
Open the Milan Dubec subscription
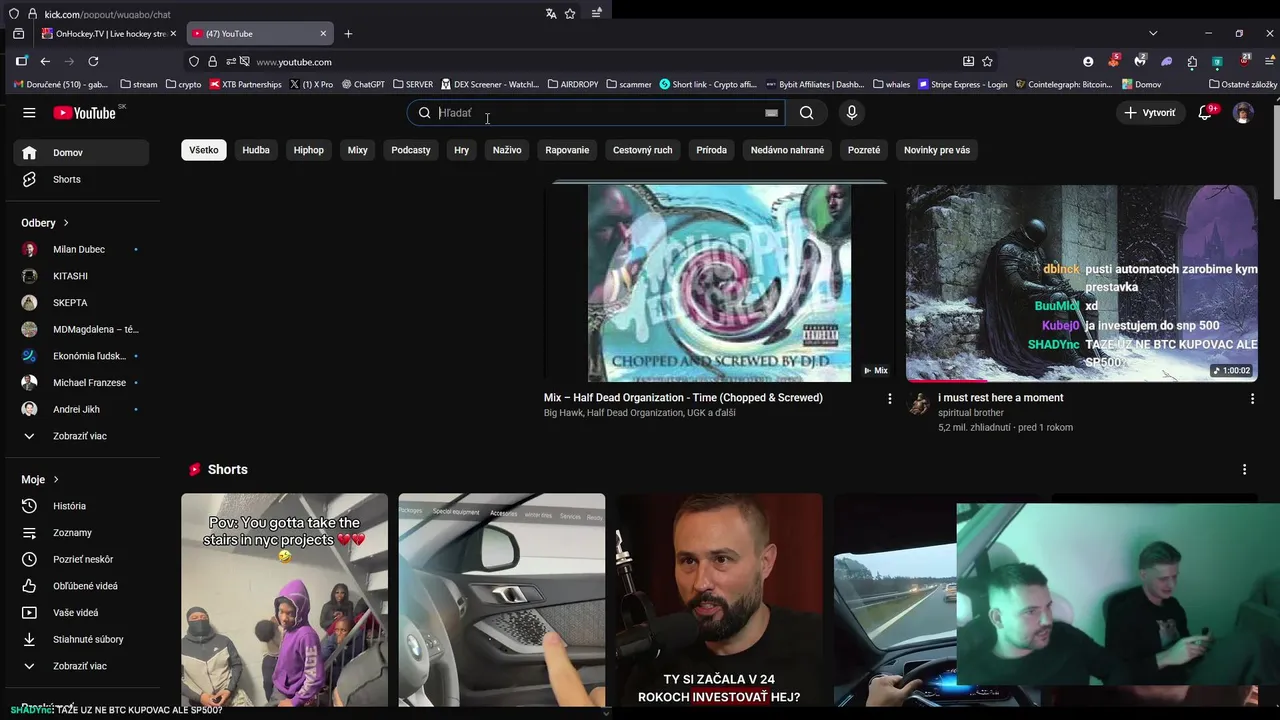[81, 249]
